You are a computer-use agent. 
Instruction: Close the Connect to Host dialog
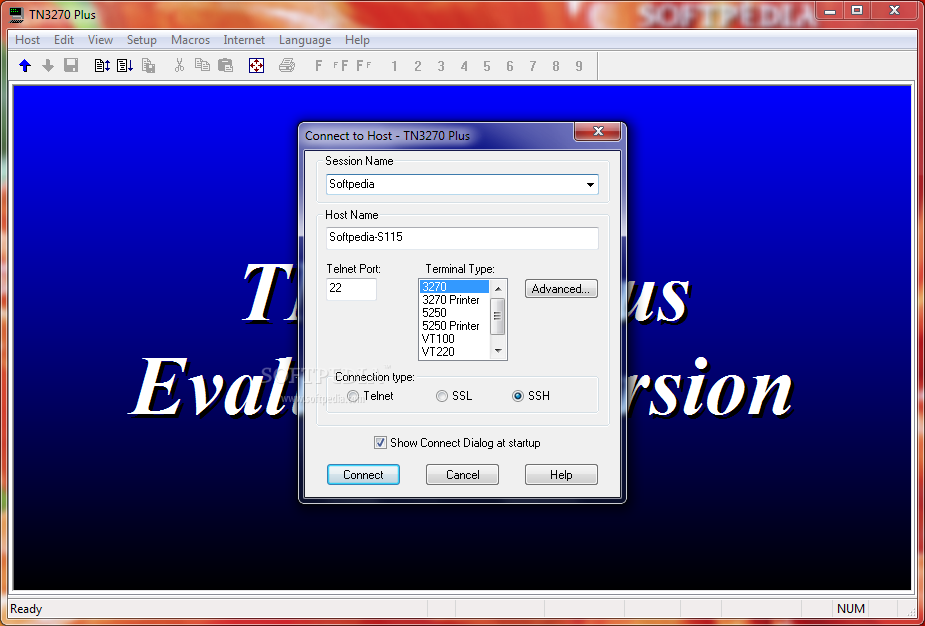(598, 131)
